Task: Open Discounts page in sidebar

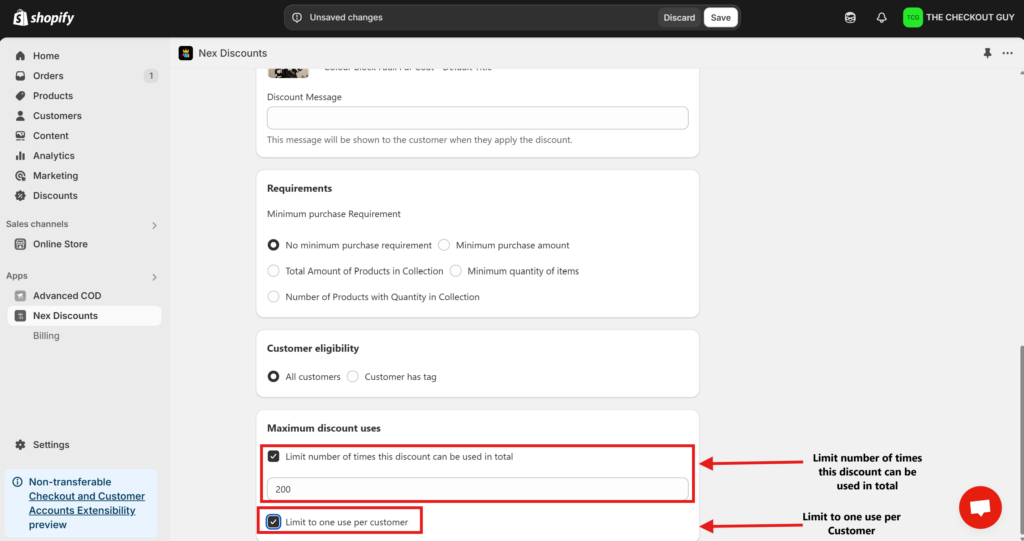Action: click(55, 195)
